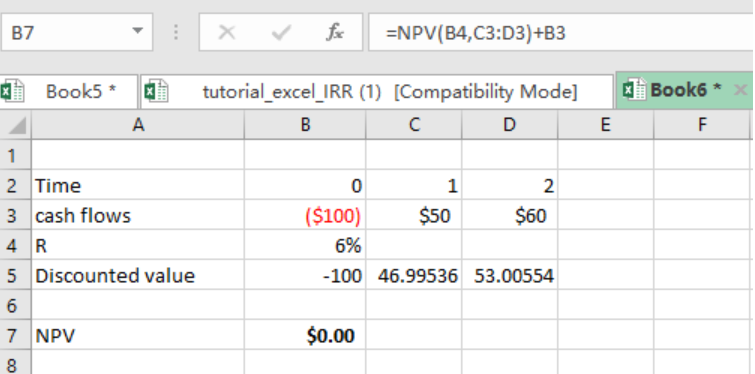Select the -100 discounted value cell

pos(305,275)
